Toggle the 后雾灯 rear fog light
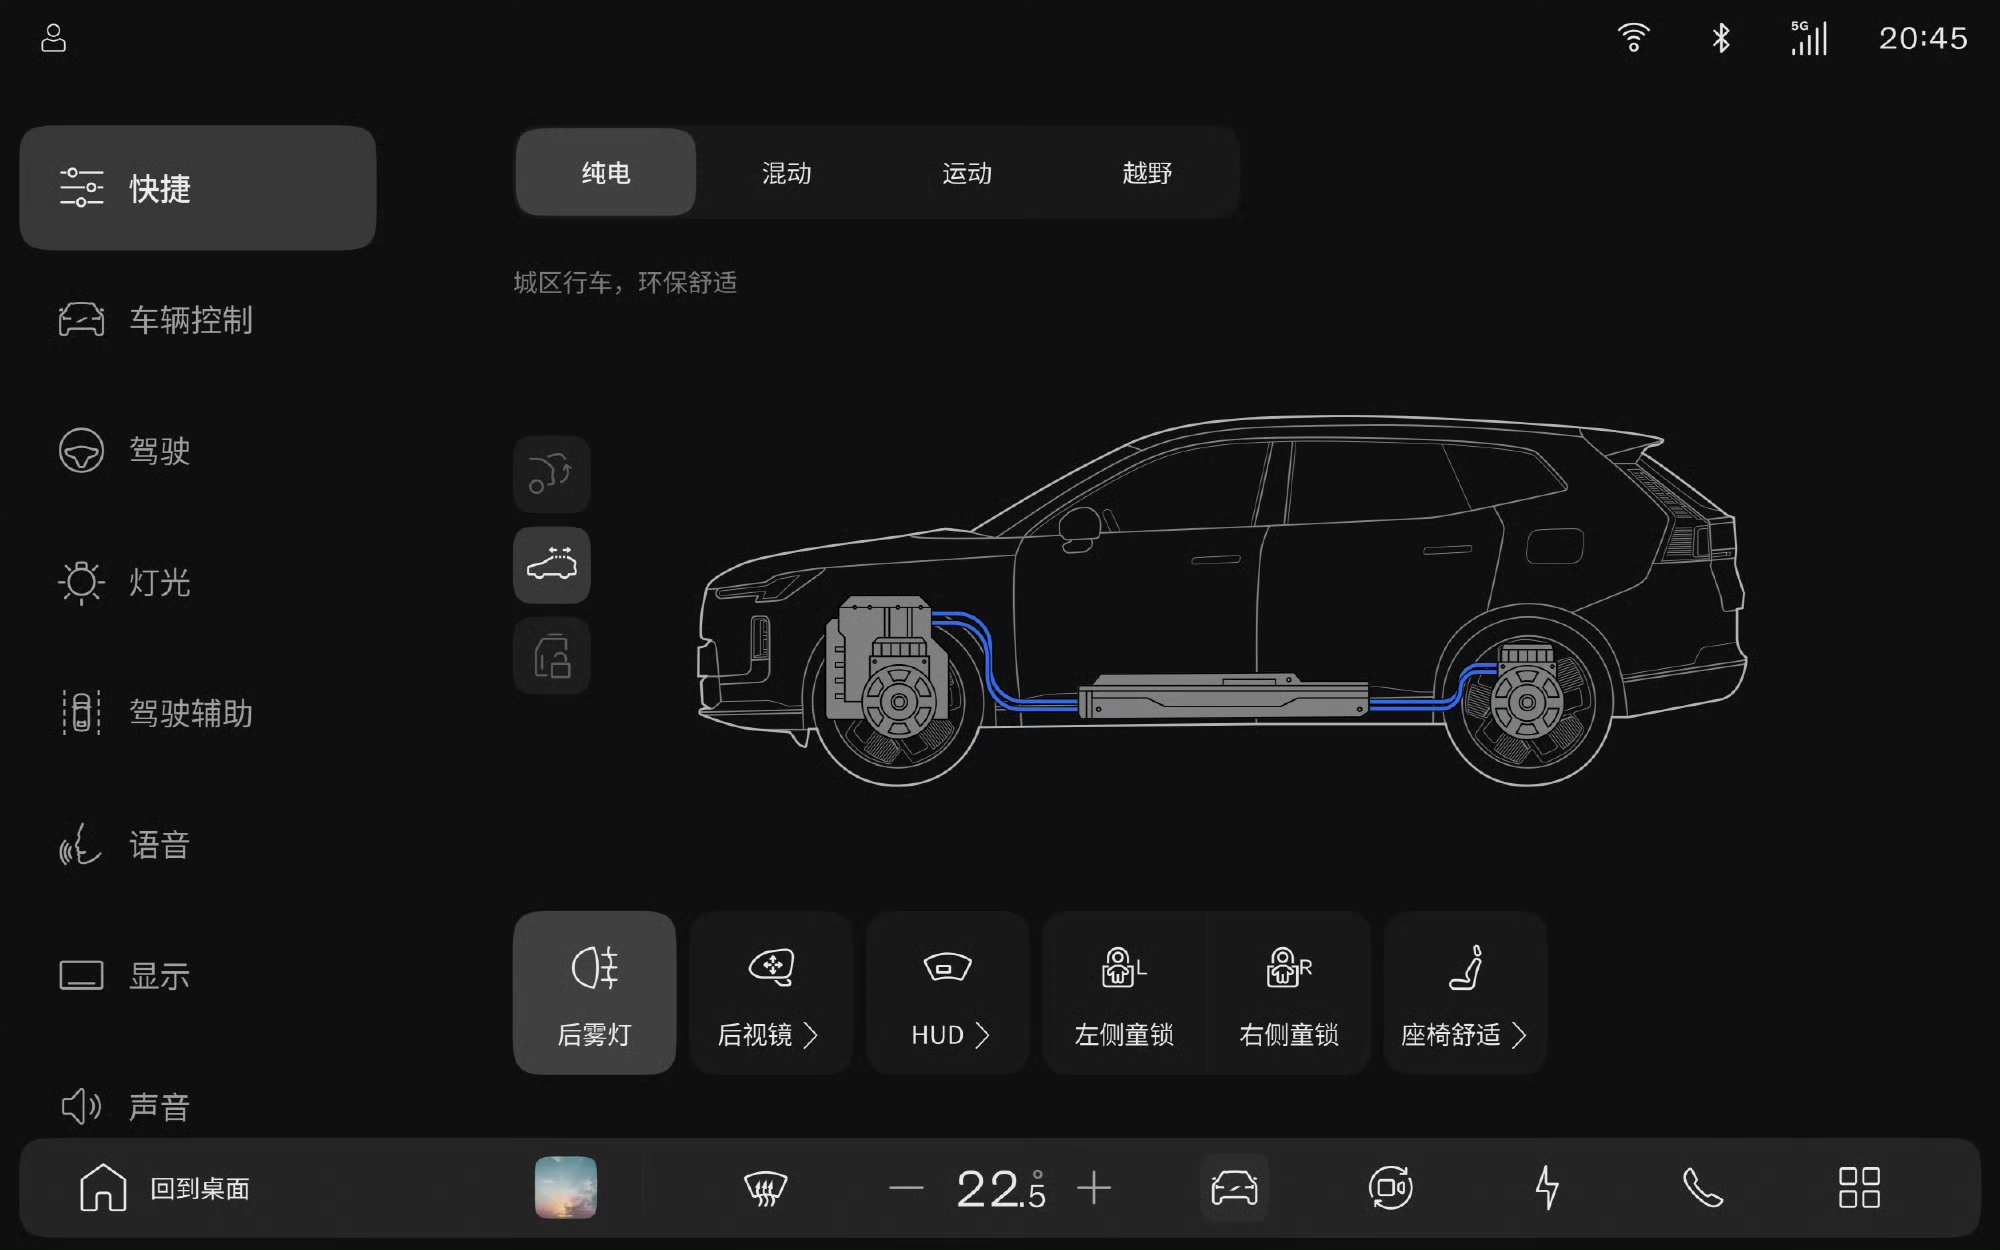The image size is (2000, 1250). (595, 992)
